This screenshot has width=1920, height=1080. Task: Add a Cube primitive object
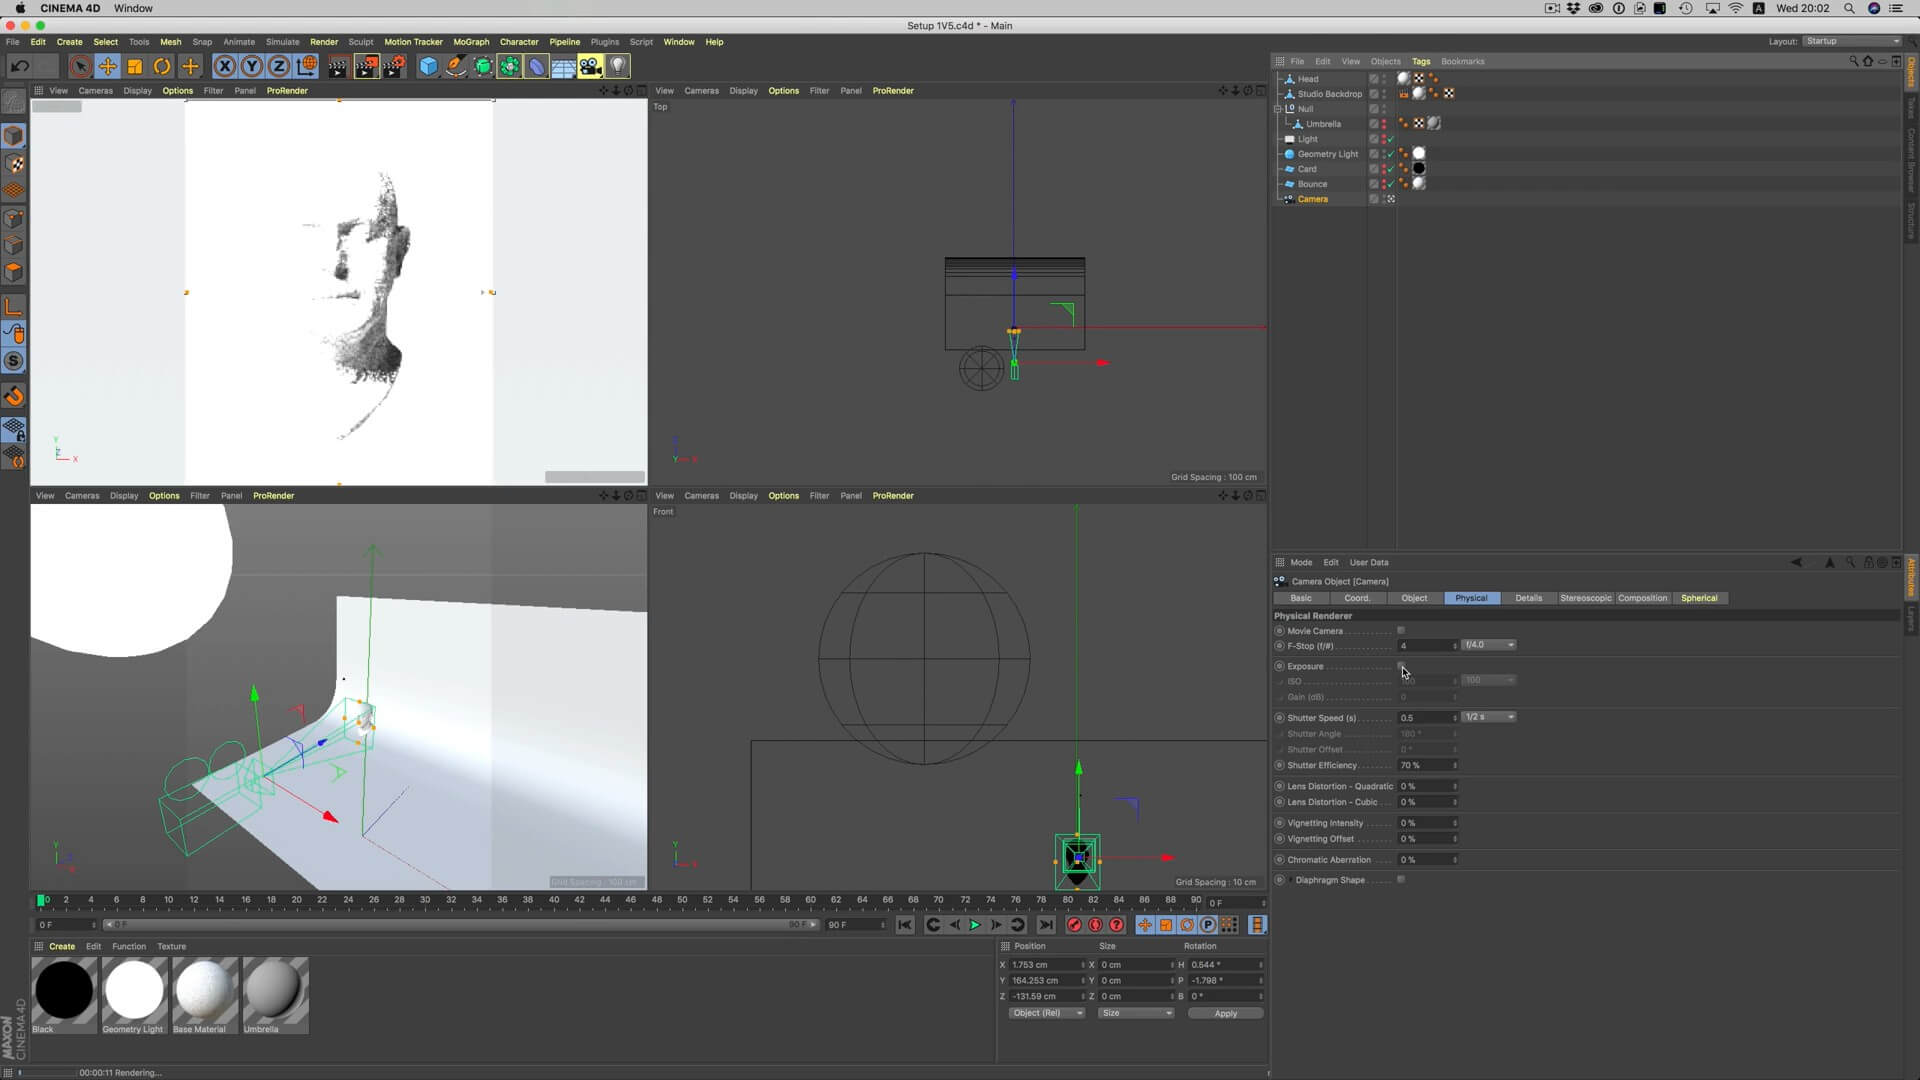[x=428, y=67]
